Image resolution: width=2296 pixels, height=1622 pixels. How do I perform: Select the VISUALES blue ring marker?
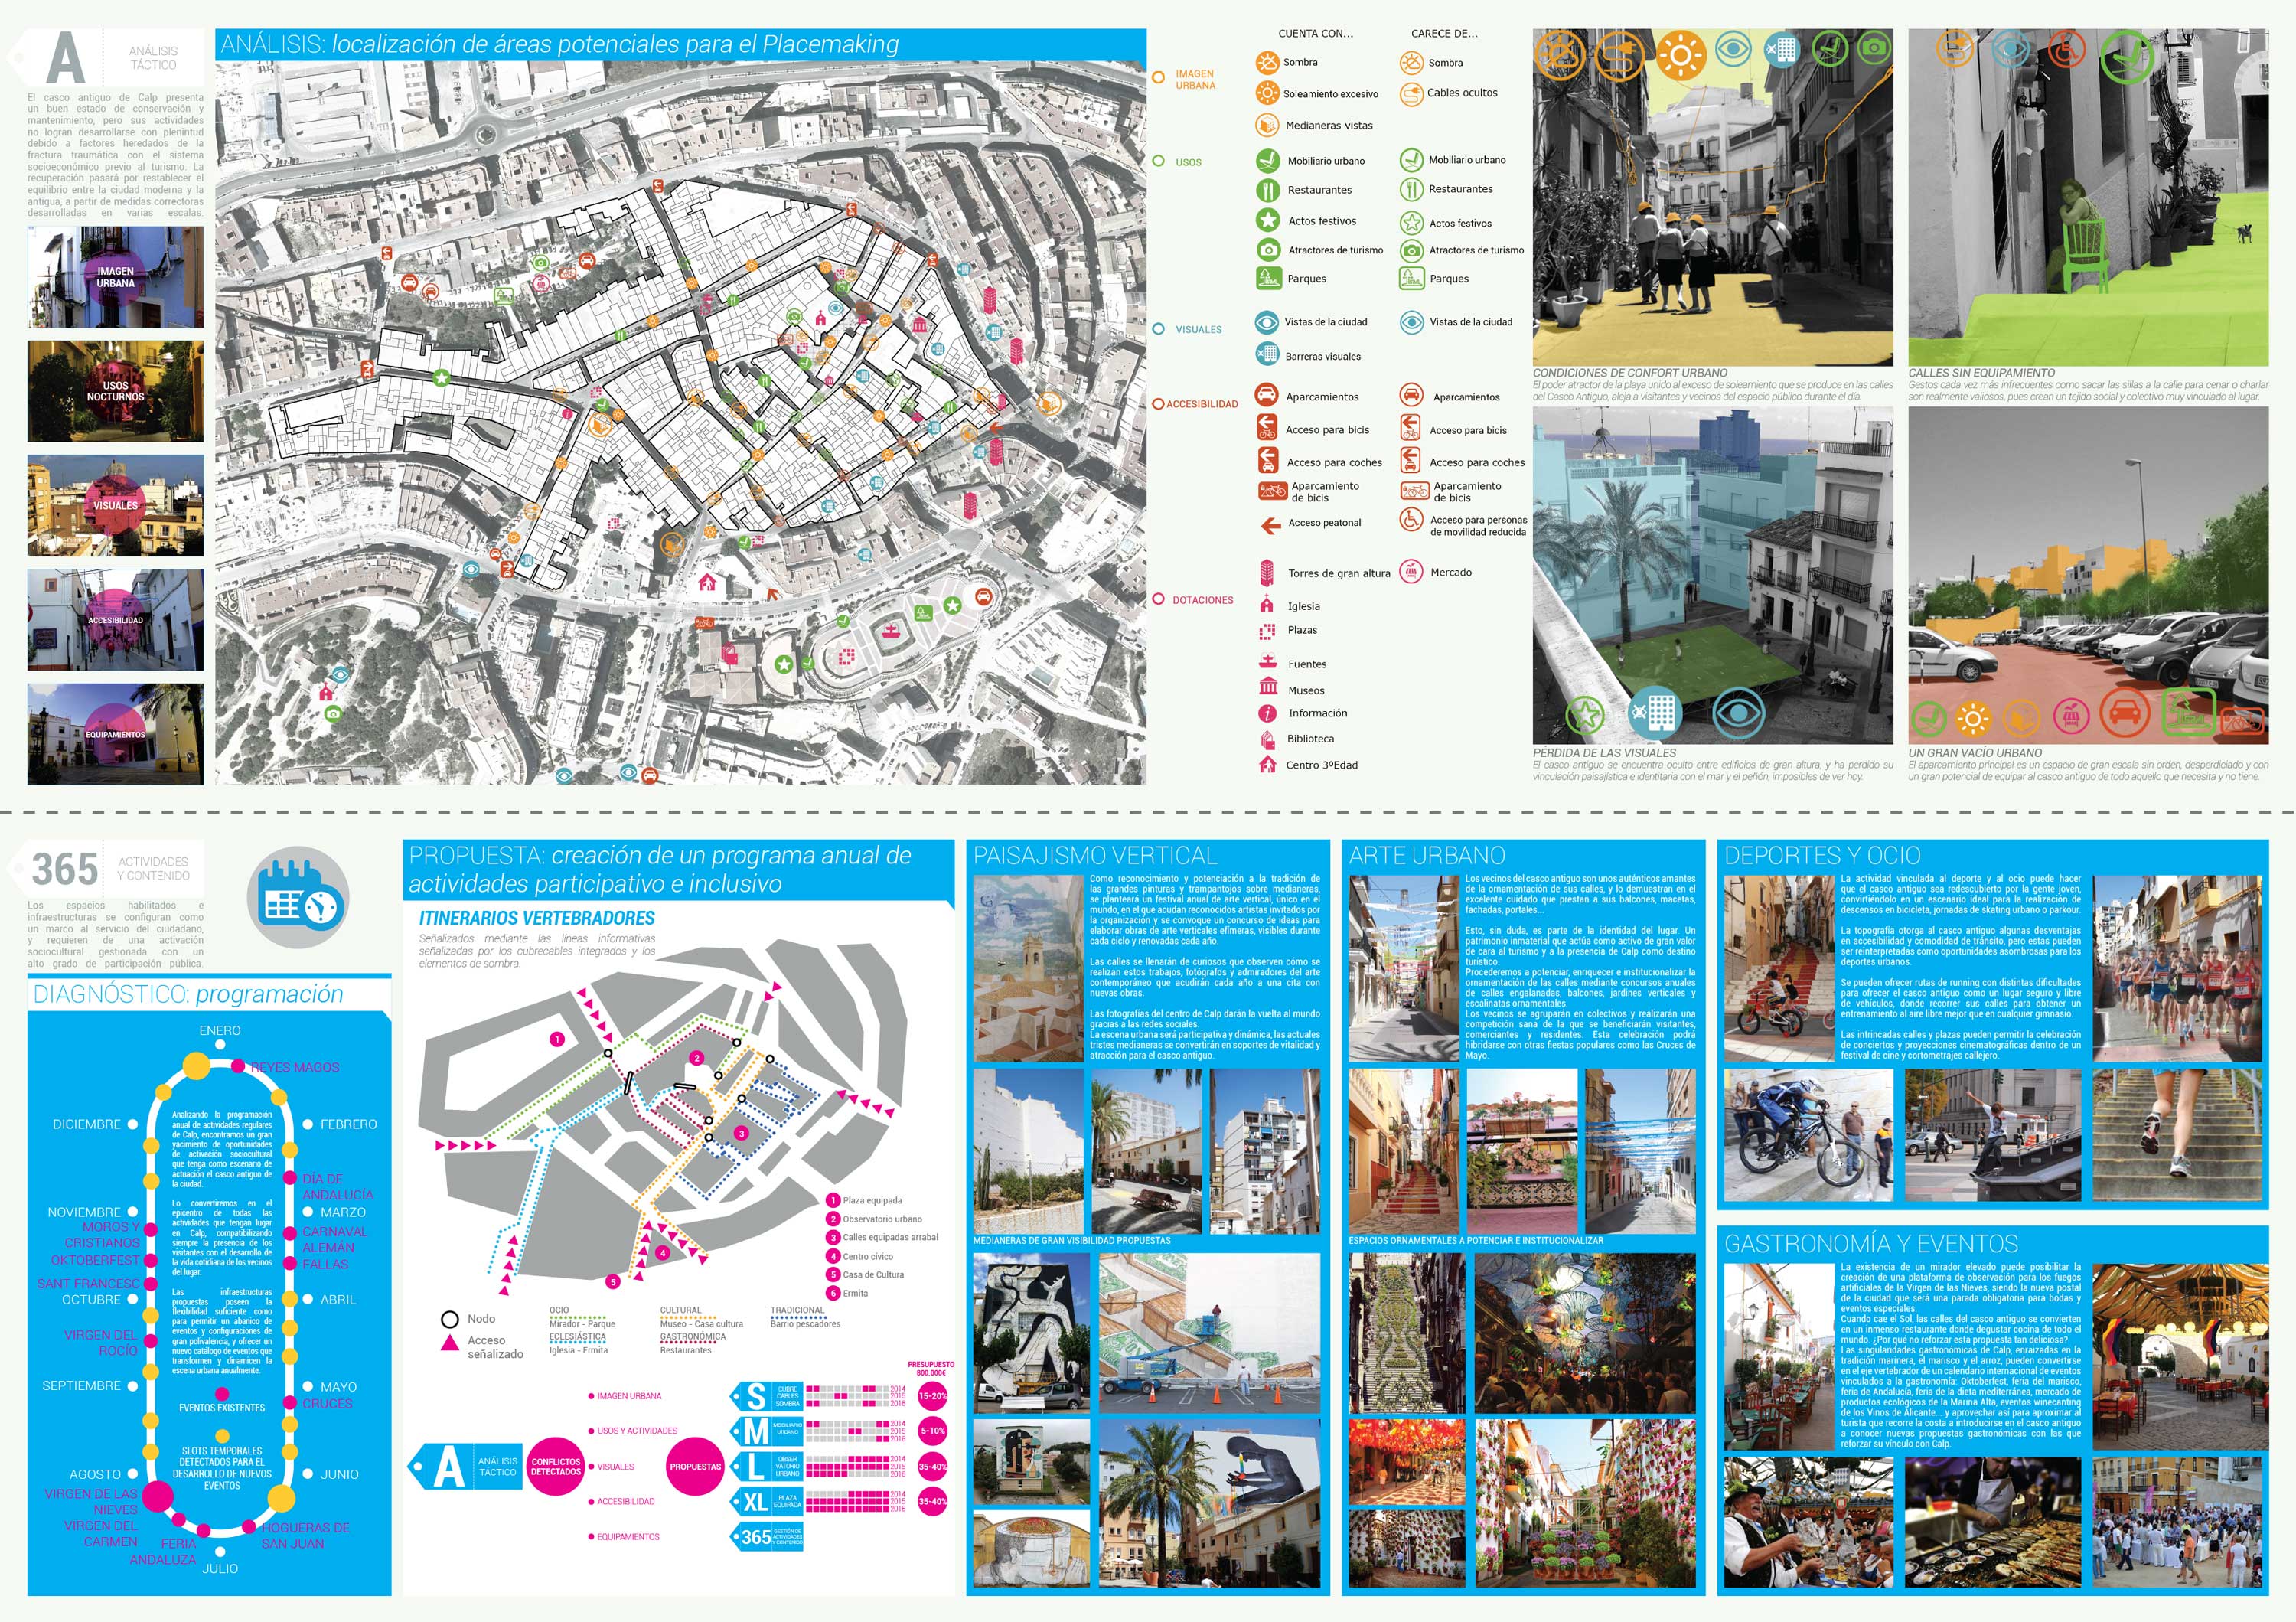click(x=1158, y=329)
